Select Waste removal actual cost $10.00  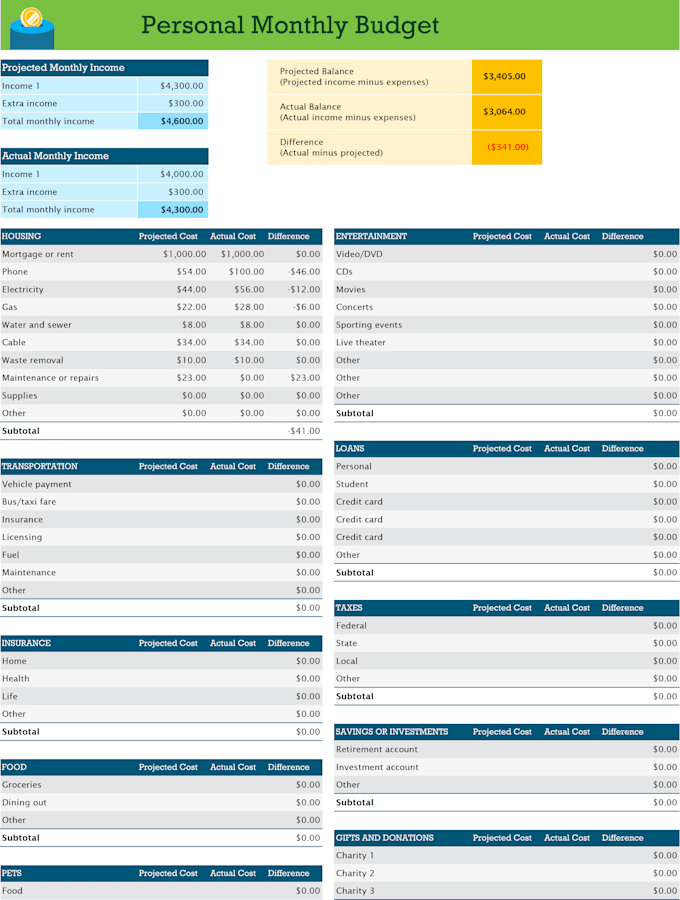click(x=249, y=360)
